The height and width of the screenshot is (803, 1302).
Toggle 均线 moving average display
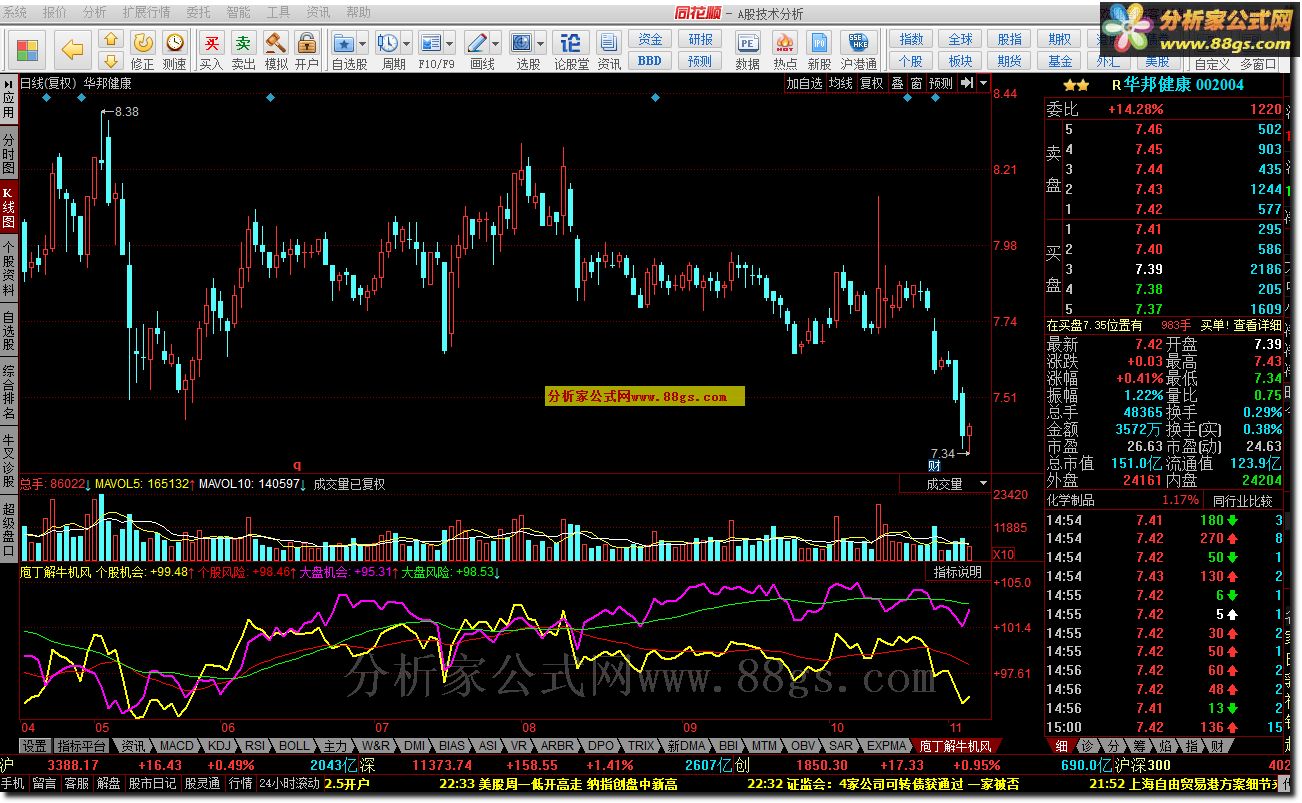coord(840,84)
